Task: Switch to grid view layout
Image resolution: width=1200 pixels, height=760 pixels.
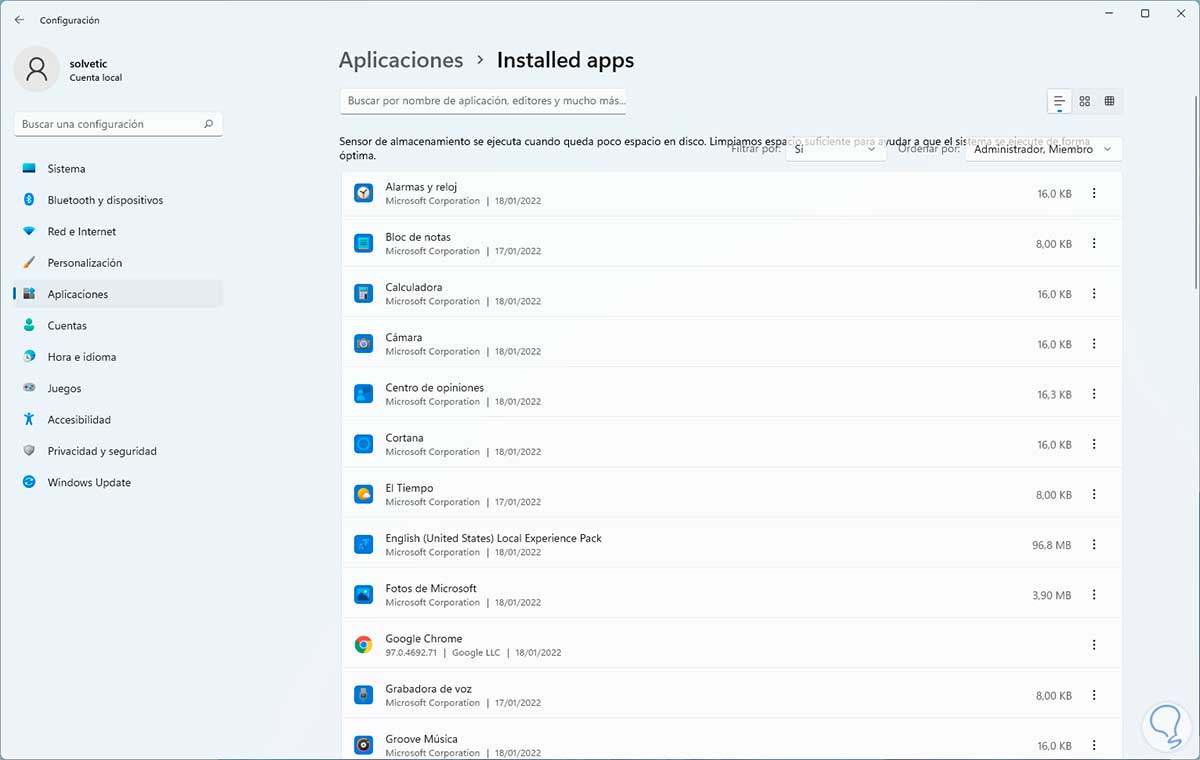Action: coord(1084,101)
